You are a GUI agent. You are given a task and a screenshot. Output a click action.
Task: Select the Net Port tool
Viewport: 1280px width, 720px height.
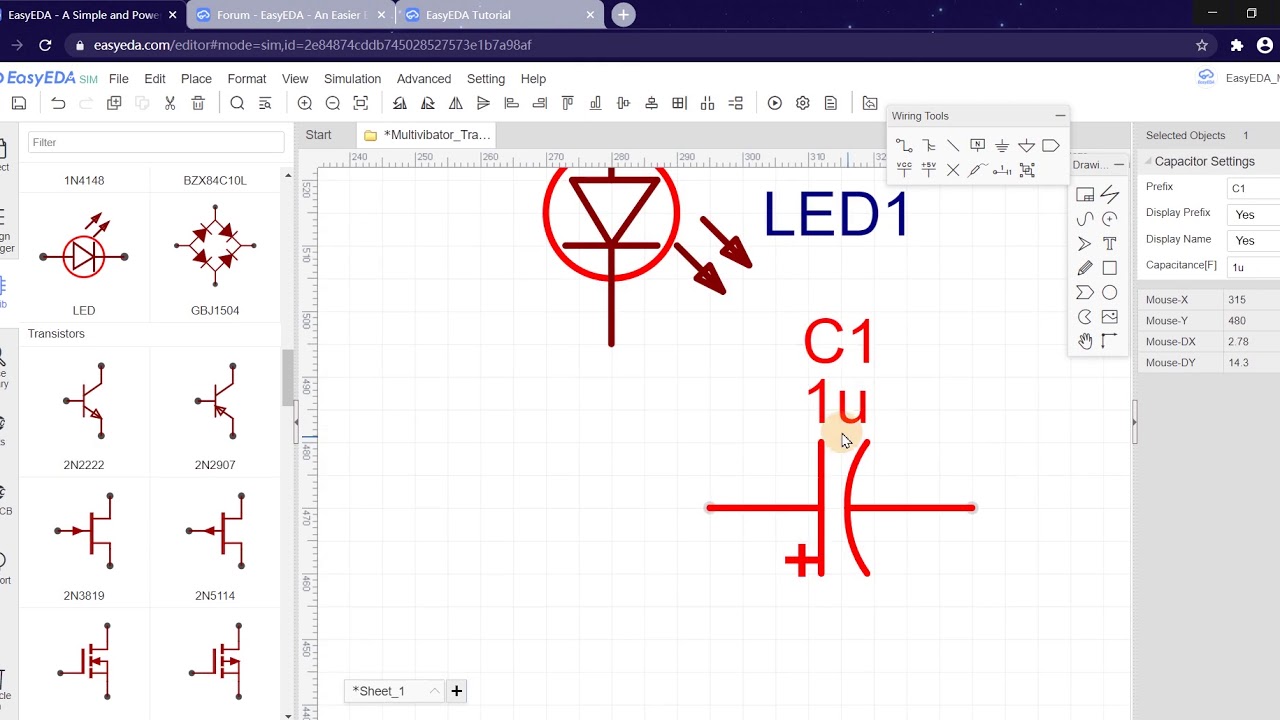[1051, 146]
